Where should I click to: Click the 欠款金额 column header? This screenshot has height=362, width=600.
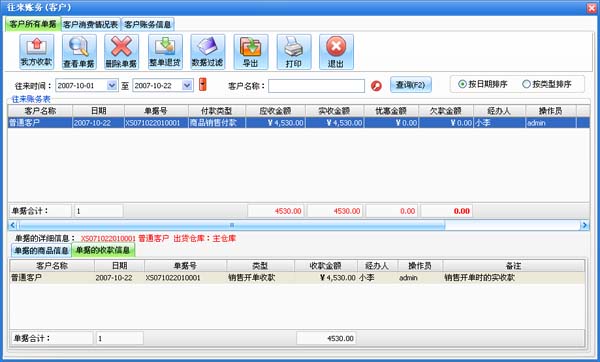(446, 111)
